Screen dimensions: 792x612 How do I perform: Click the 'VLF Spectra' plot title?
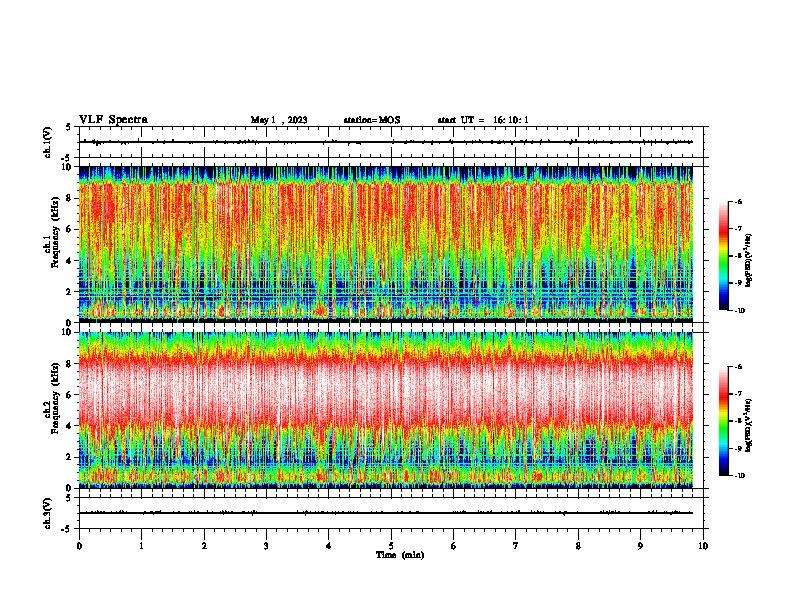pos(113,120)
